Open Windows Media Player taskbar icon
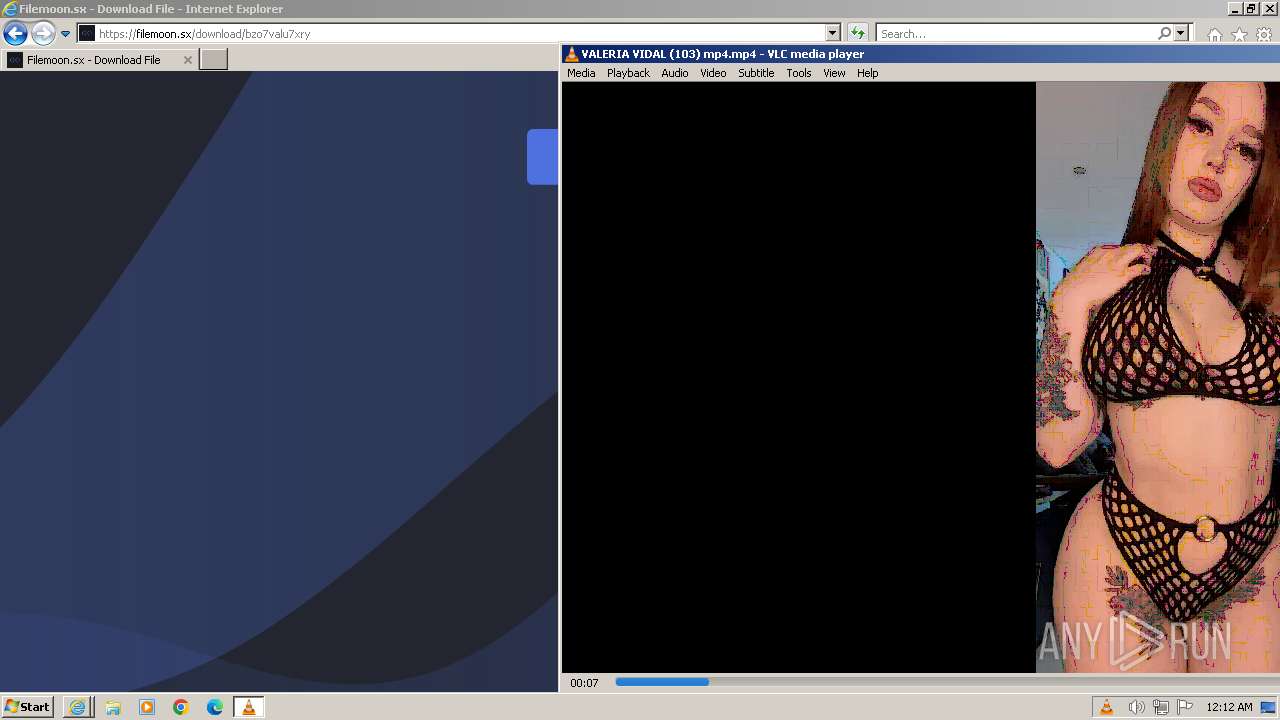This screenshot has width=1280, height=720. (147, 707)
